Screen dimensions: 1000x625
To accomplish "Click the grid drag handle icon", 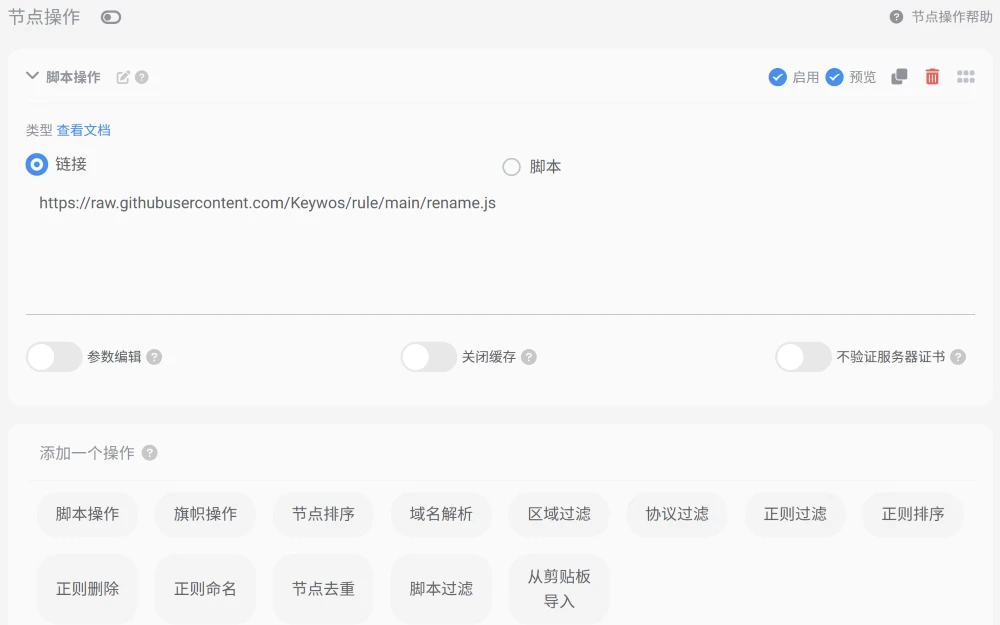I will [x=966, y=77].
